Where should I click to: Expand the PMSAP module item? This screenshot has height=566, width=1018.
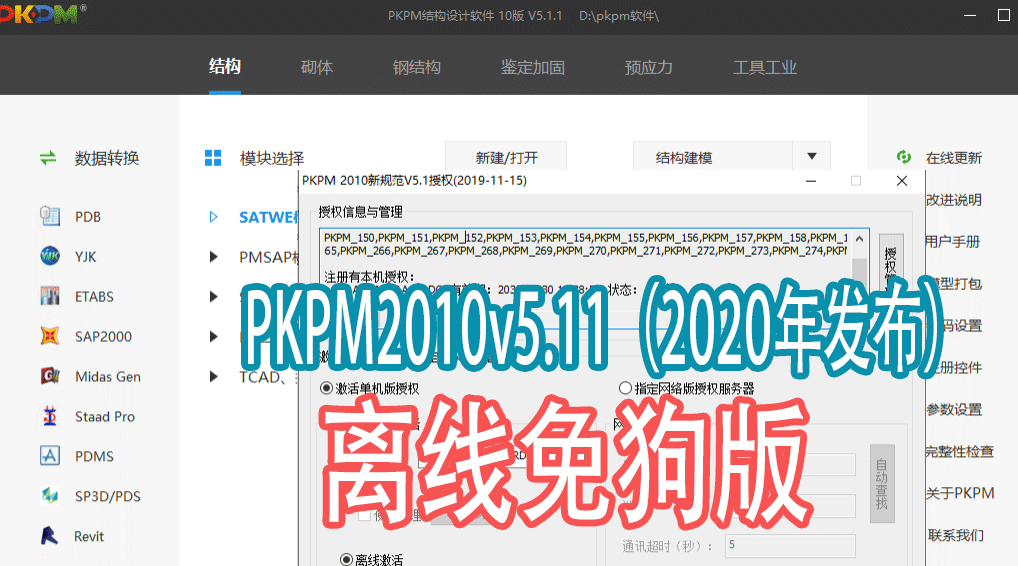[214, 257]
